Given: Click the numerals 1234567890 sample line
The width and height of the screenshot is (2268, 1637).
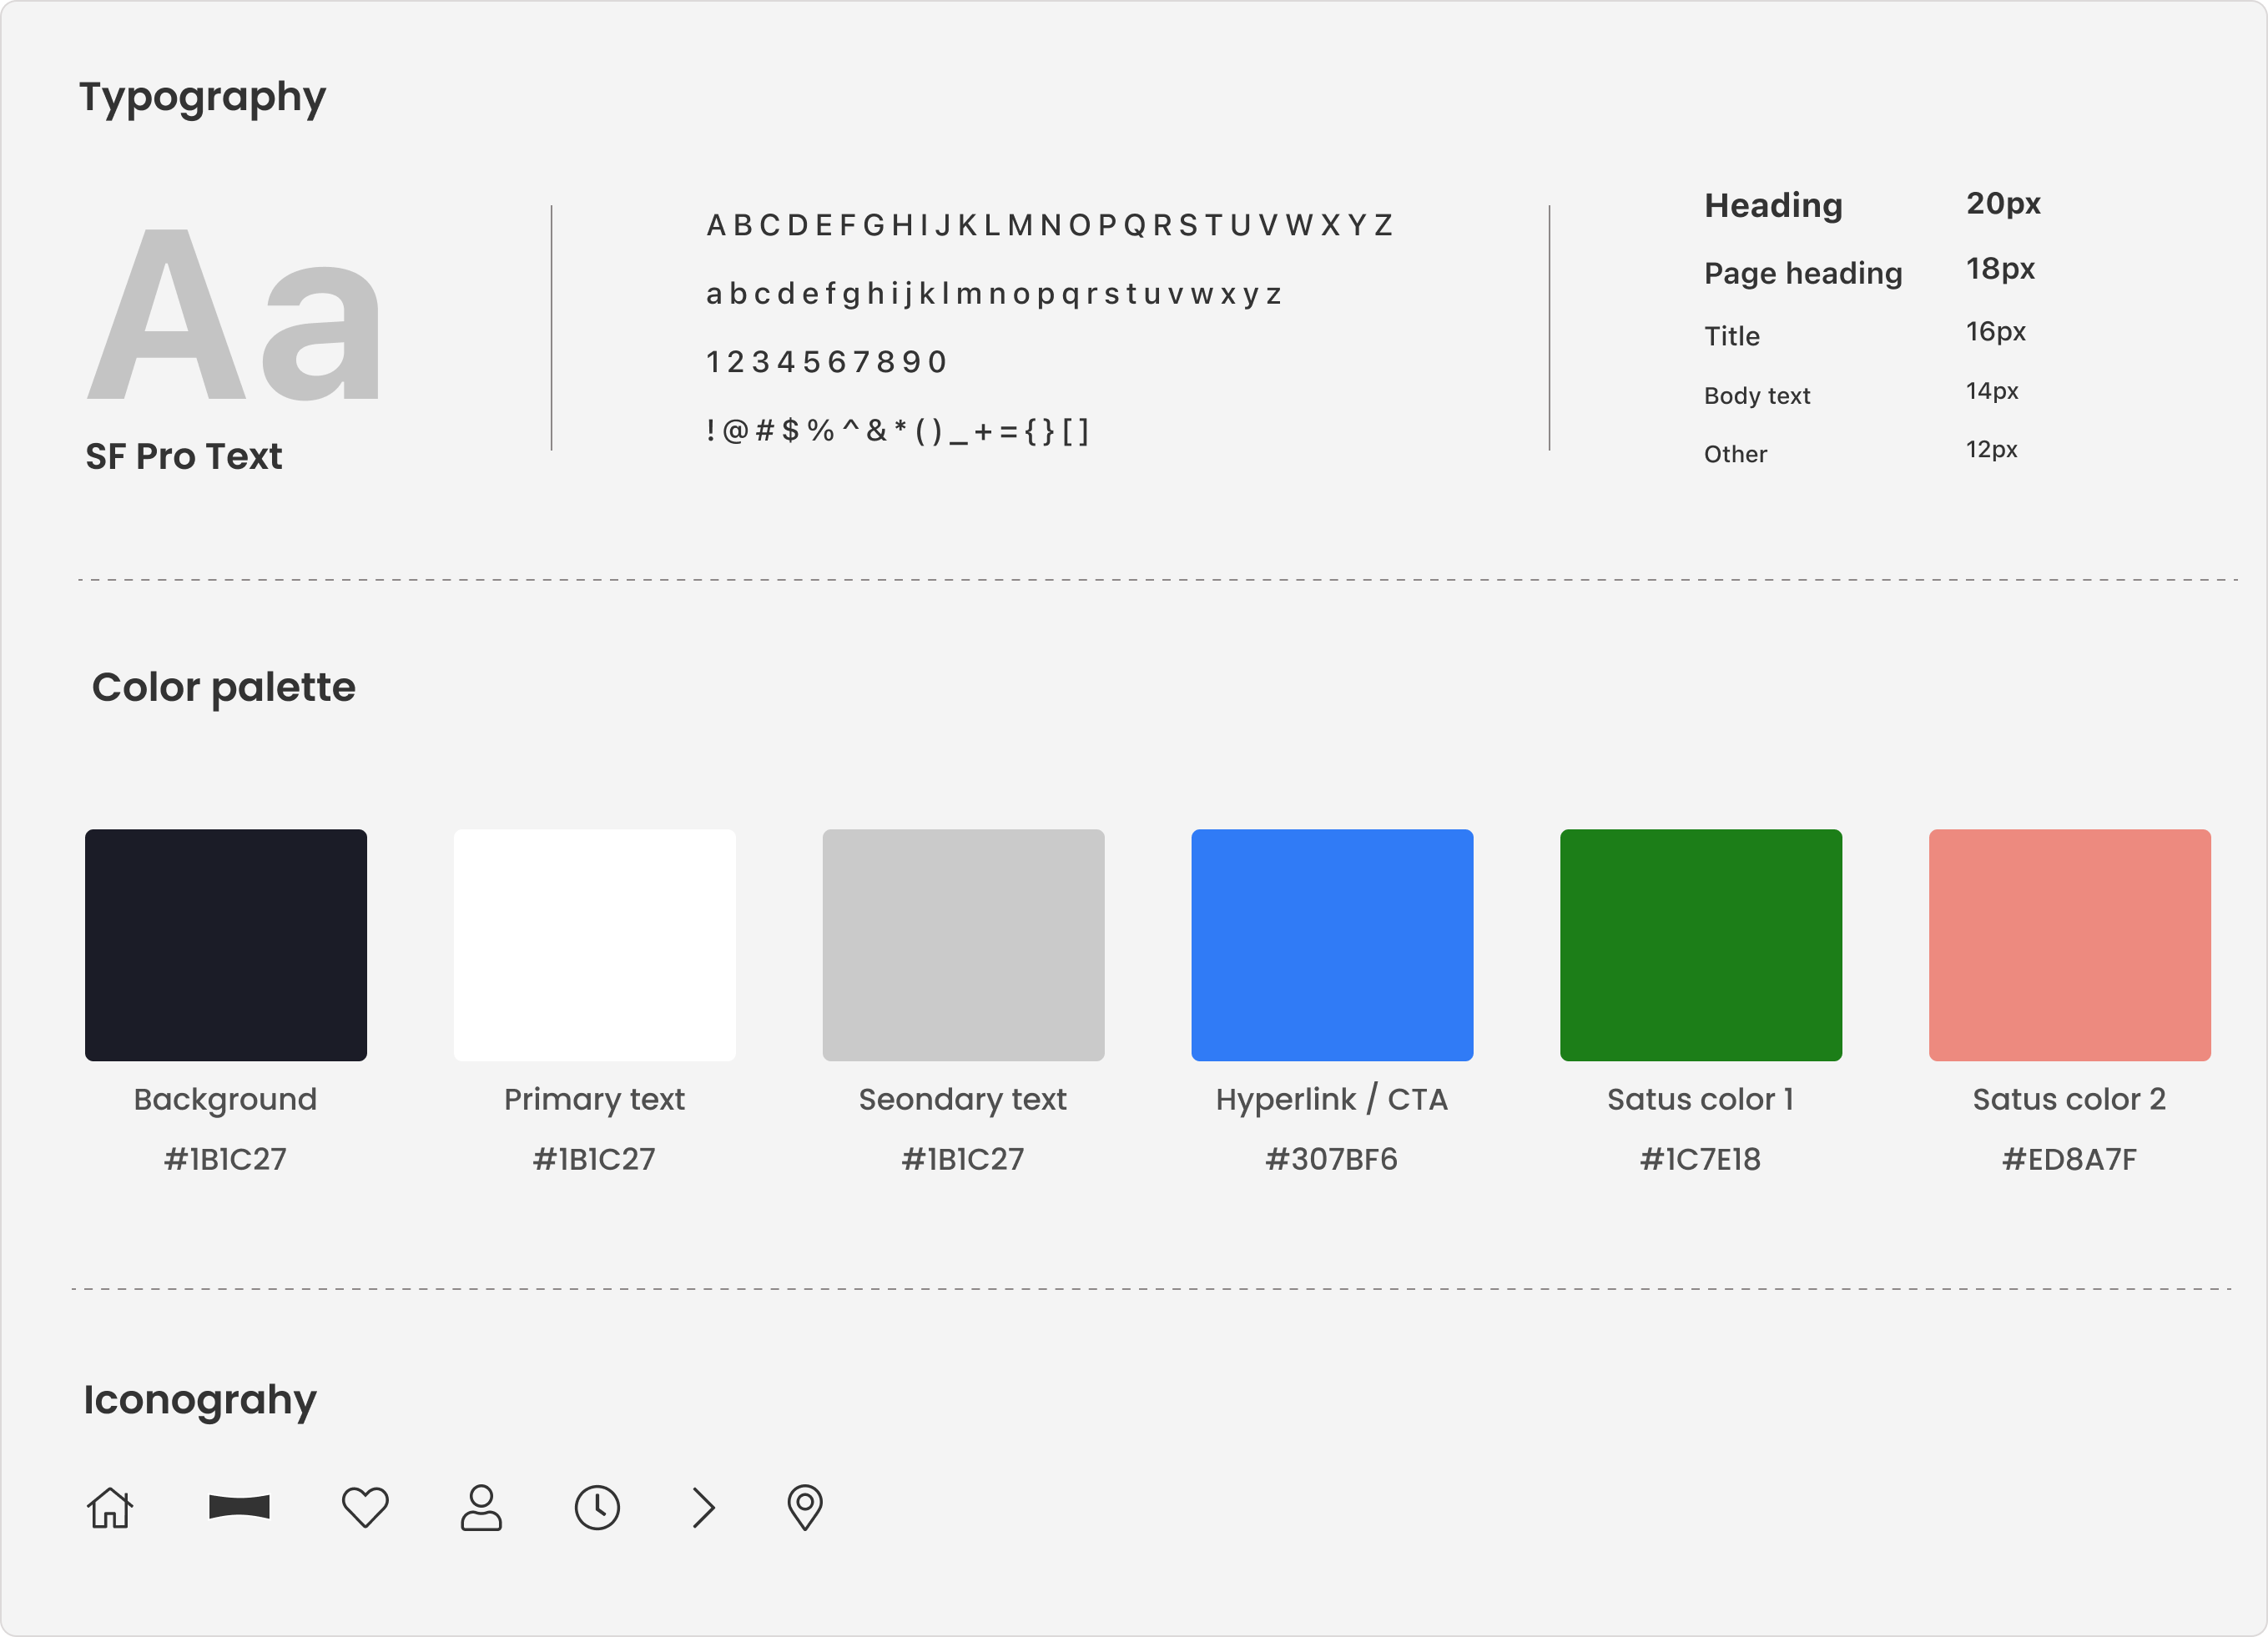Looking at the screenshot, I should pos(826,362).
